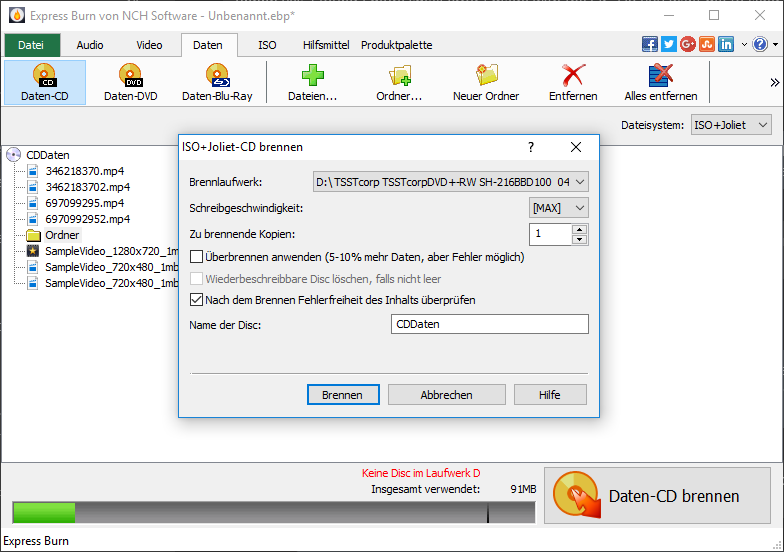Select file 3462183702.mp4 in tree
The image size is (784, 552).
coord(88,187)
